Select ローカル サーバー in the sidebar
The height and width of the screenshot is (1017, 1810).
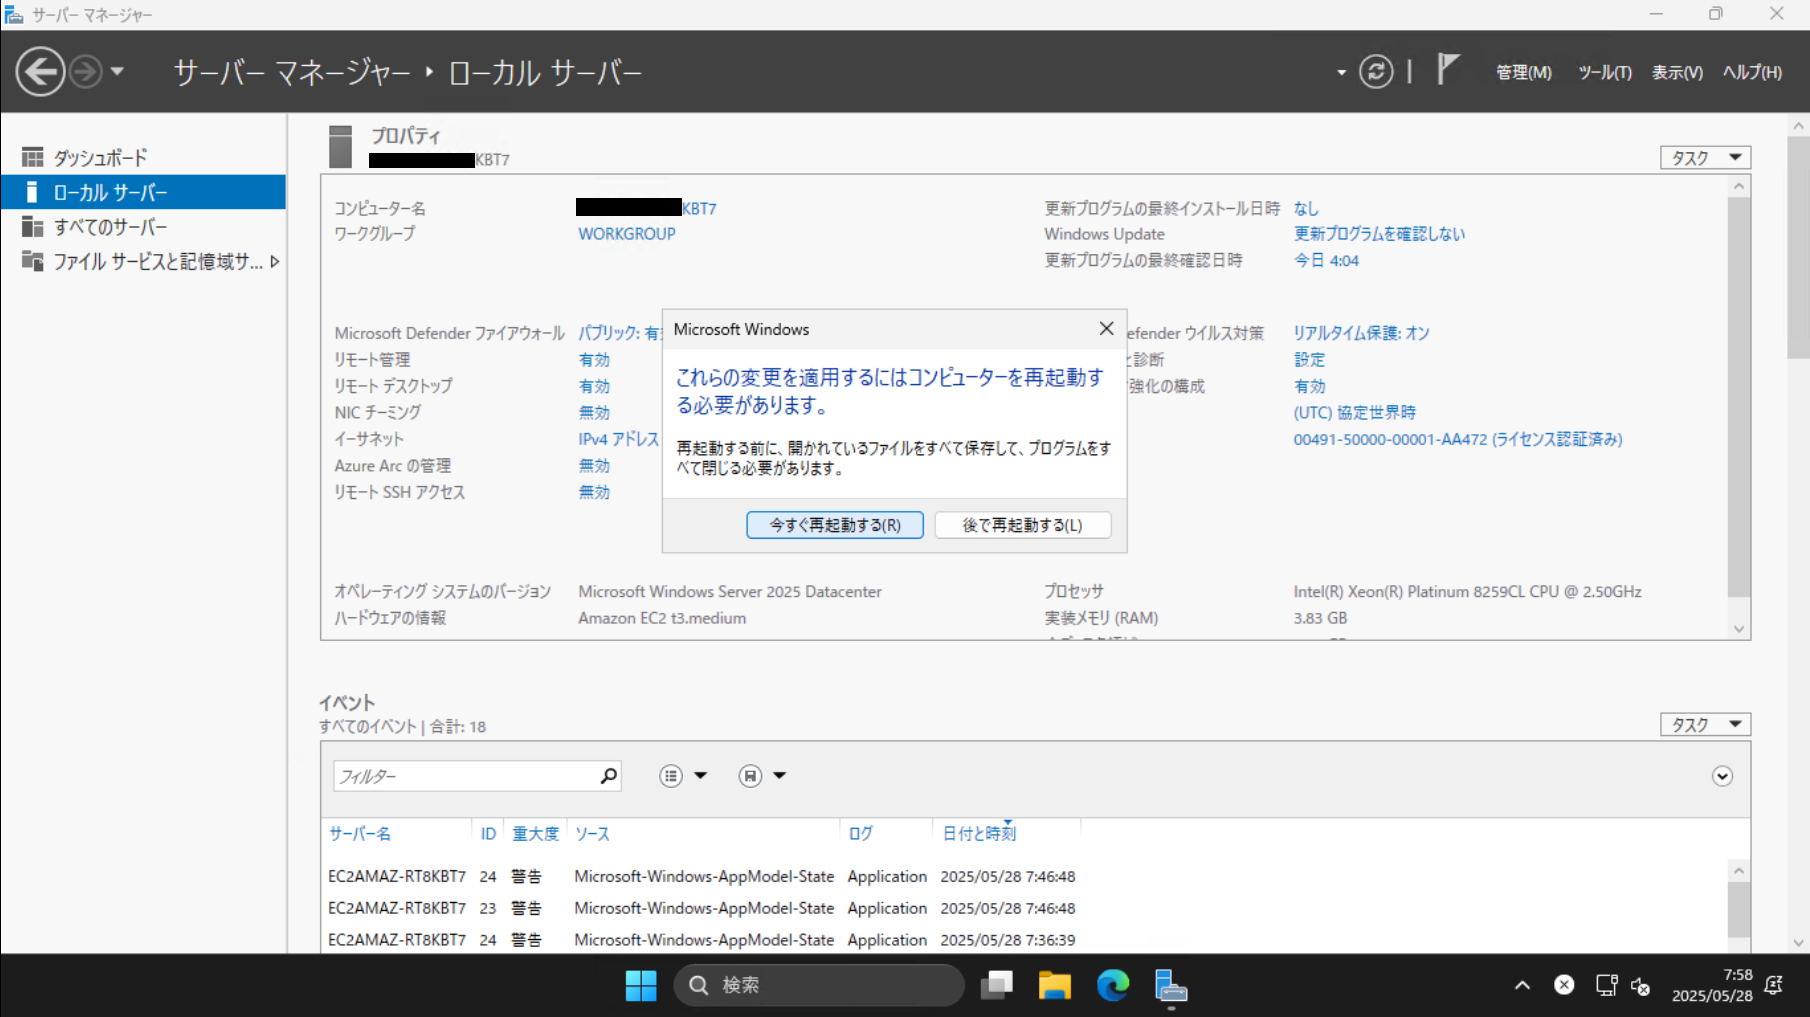(143, 192)
